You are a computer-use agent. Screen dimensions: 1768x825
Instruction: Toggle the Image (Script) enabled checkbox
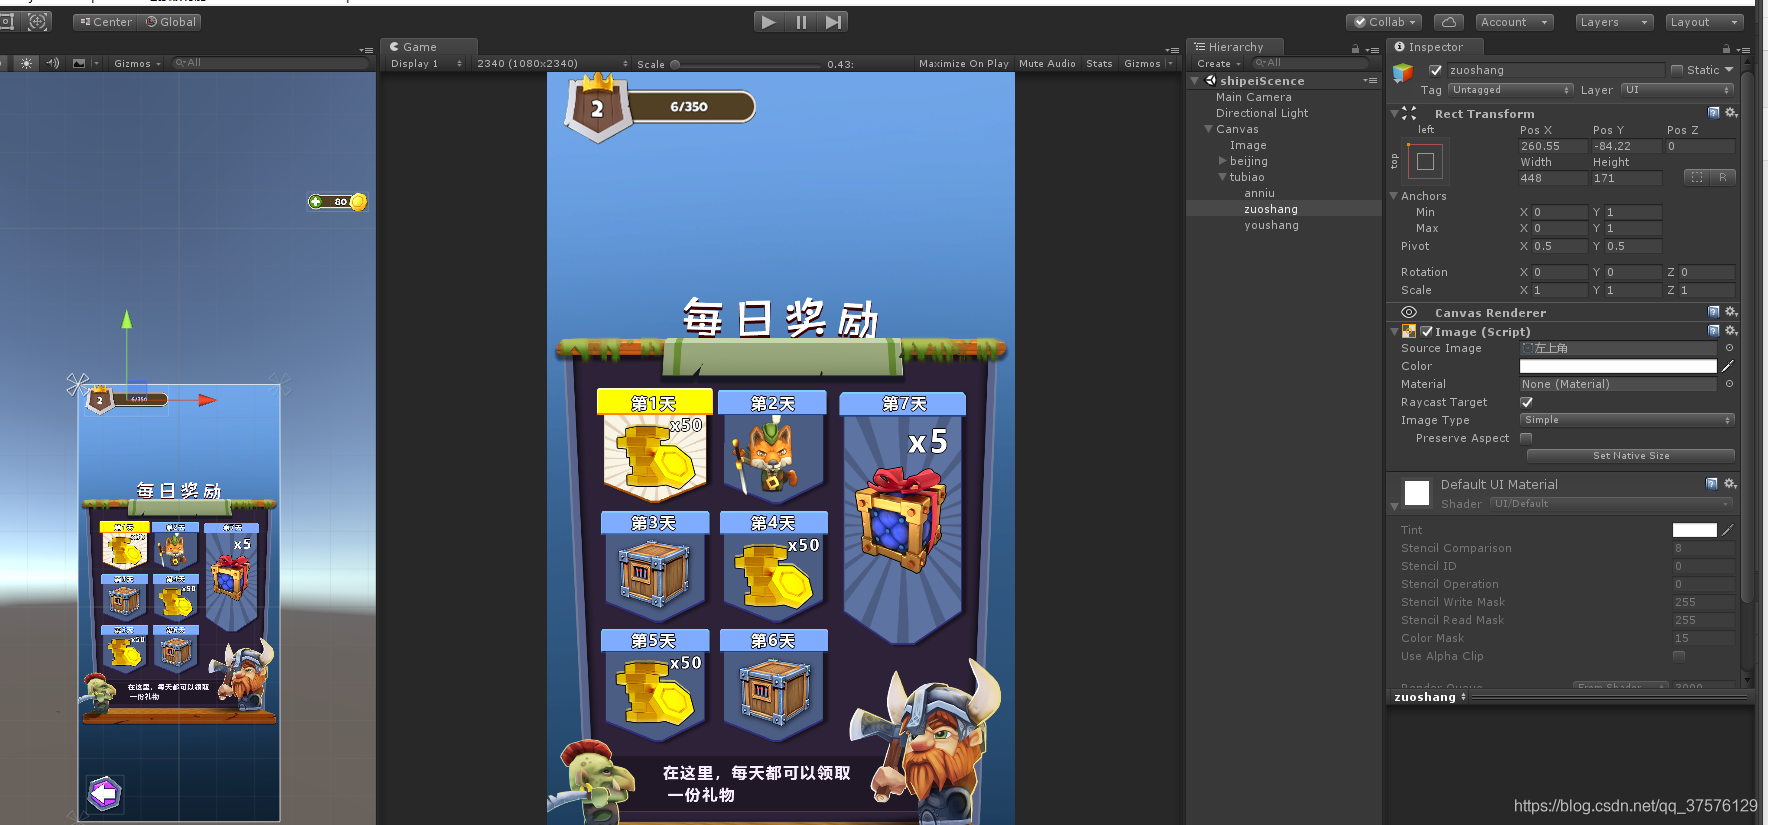[1427, 331]
